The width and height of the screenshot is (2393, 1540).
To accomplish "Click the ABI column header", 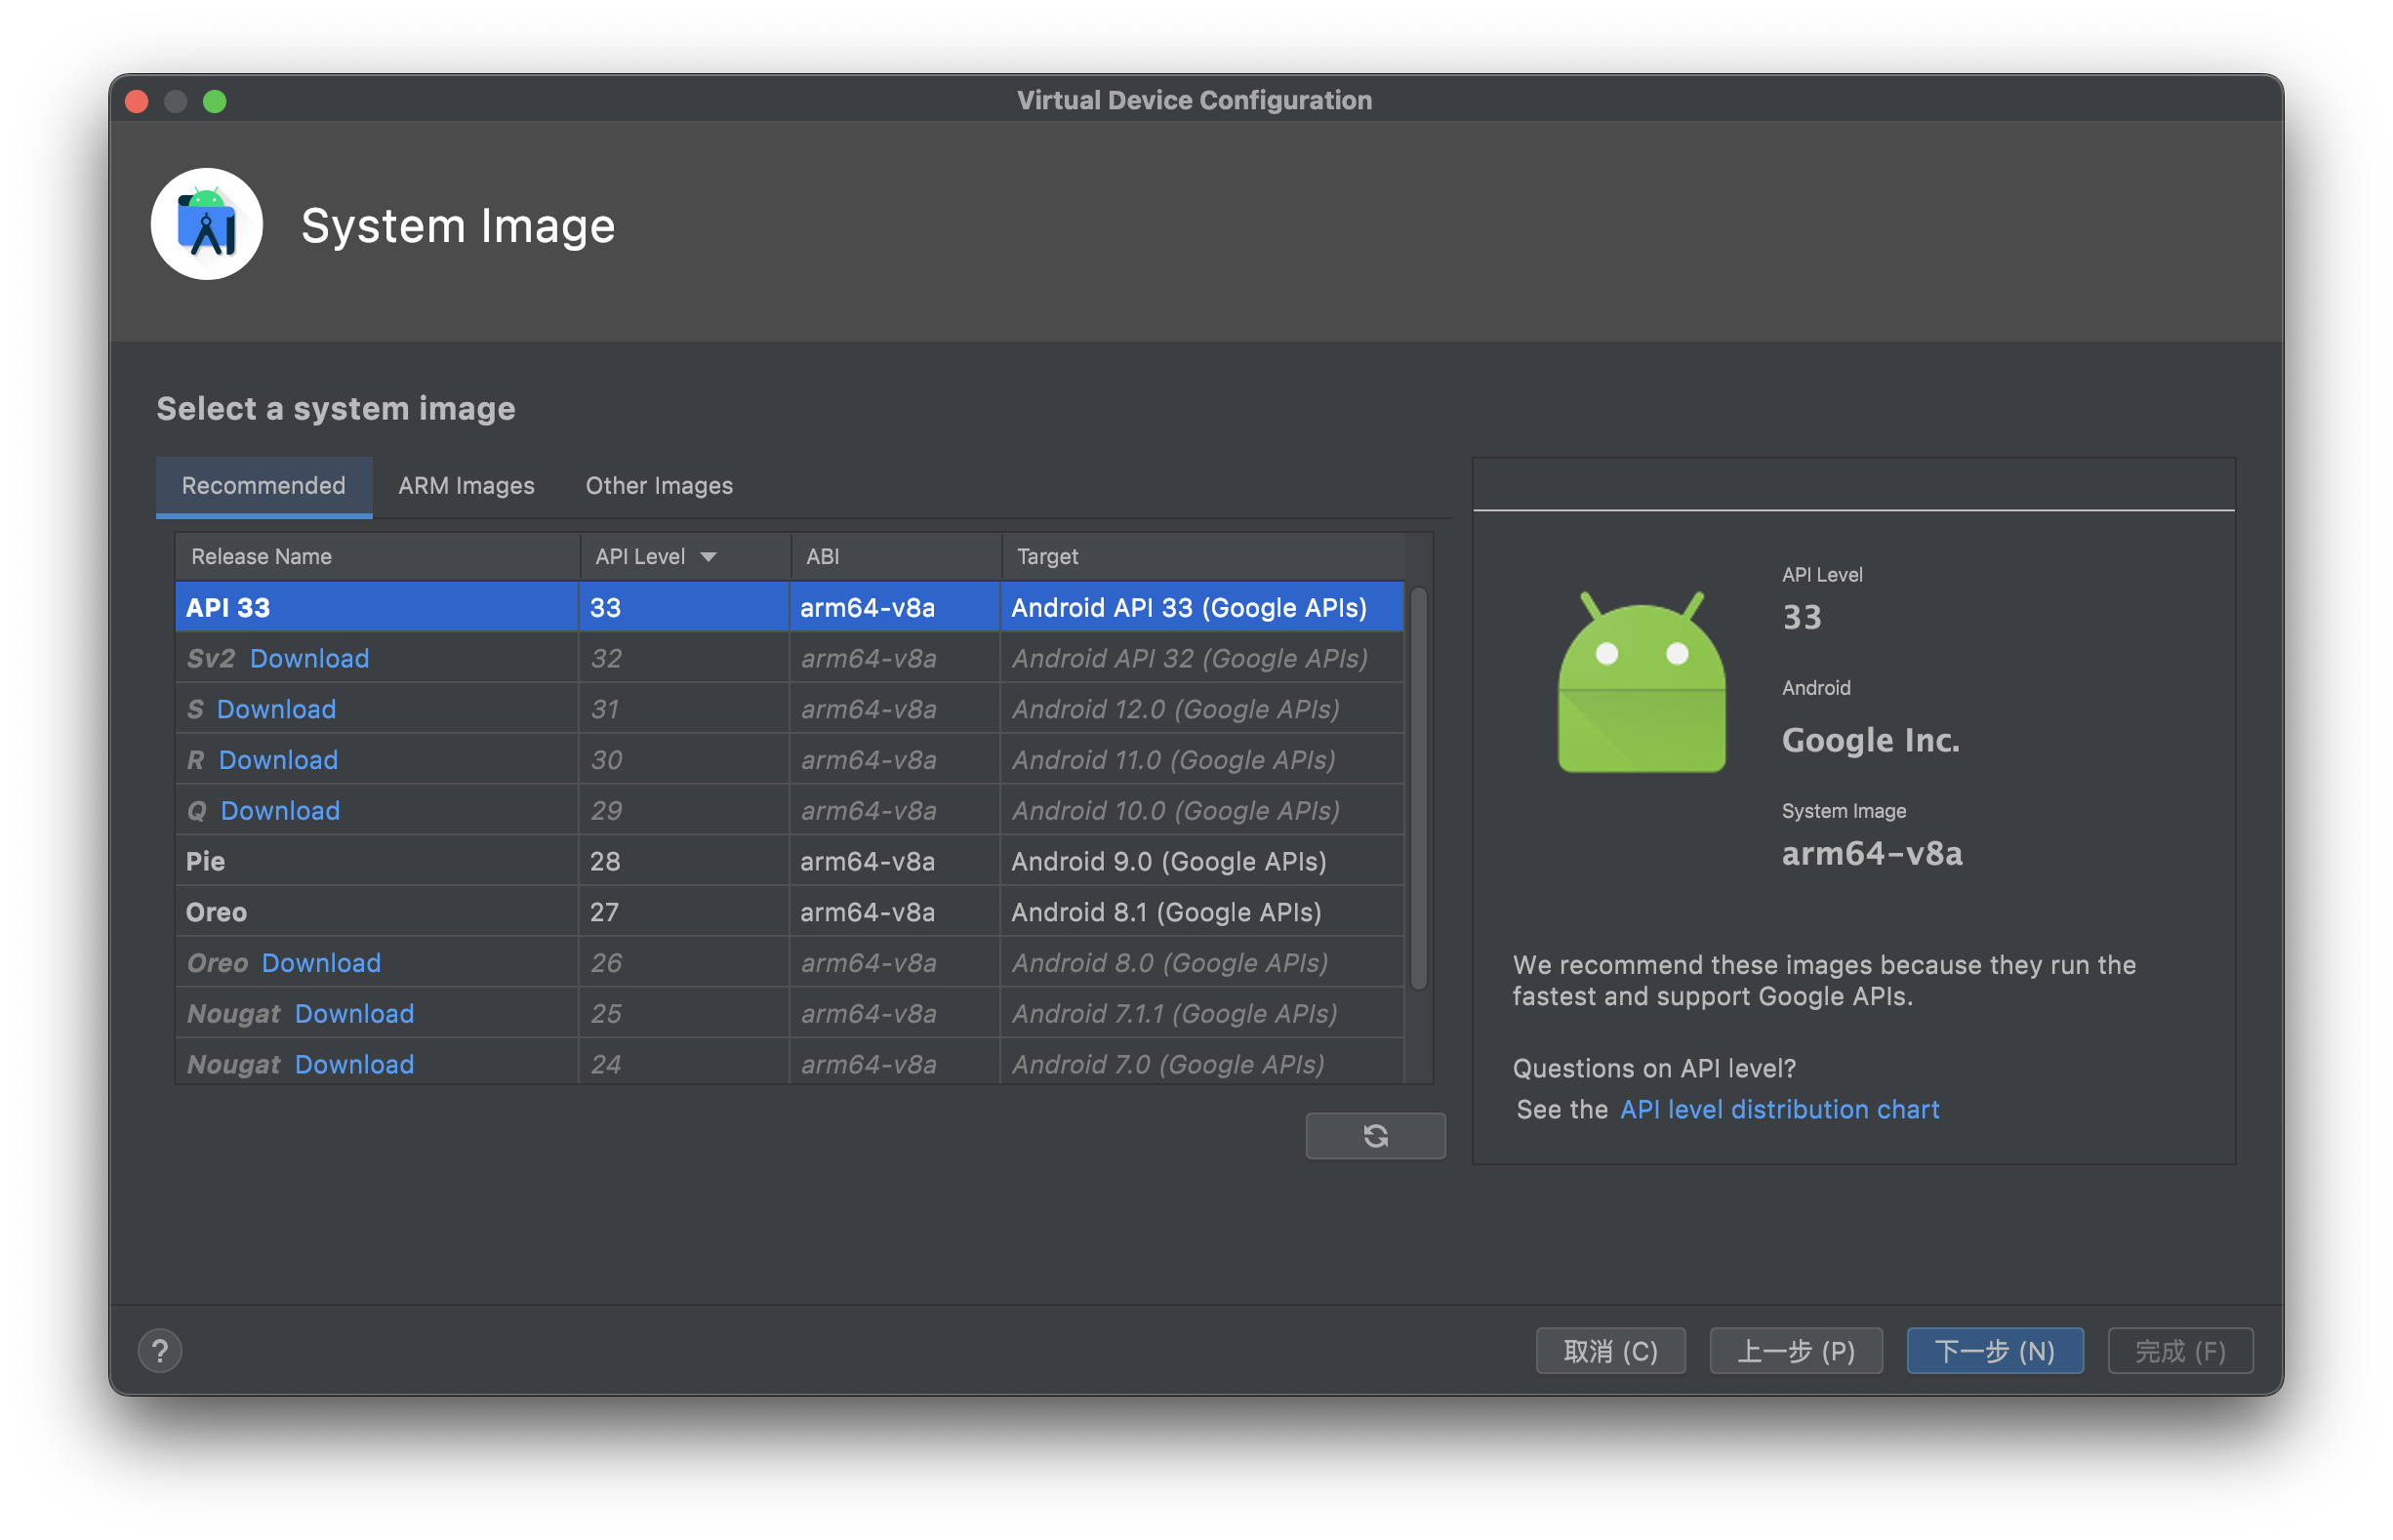I will tap(895, 556).
